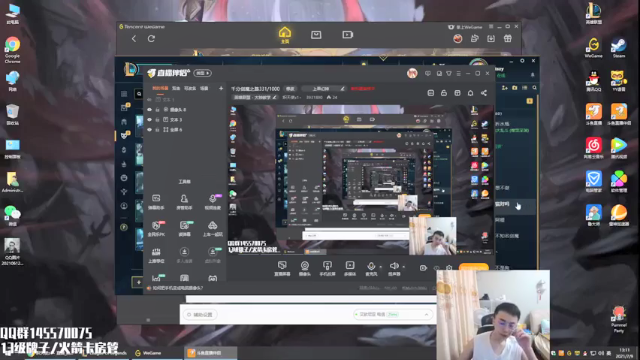Image resolution: width=640 pixels, height=360 pixels.
Task: Open the danmaku assistant tool in the toolbox
Action: 156,202
